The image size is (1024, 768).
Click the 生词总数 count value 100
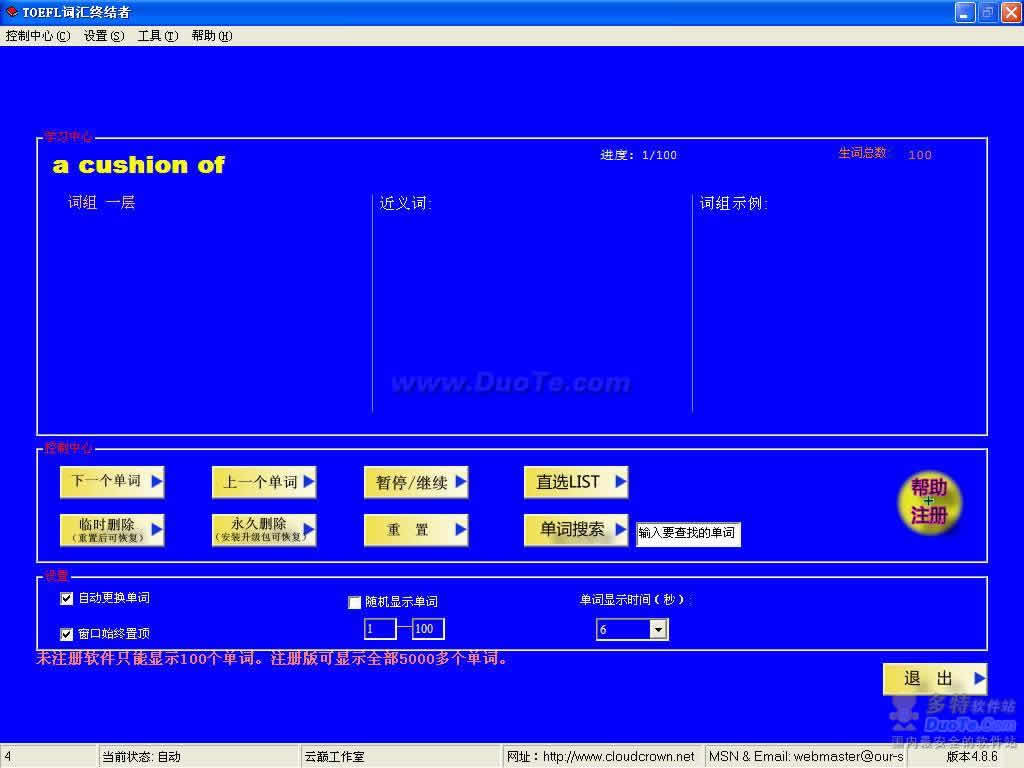[920, 155]
